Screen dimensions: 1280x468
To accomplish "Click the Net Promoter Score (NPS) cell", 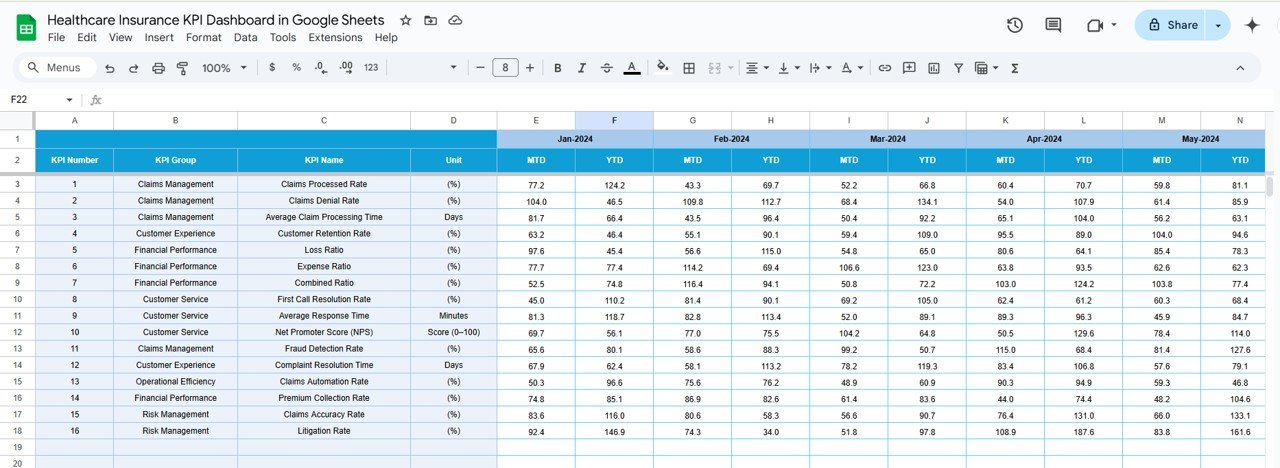I will coord(324,332).
